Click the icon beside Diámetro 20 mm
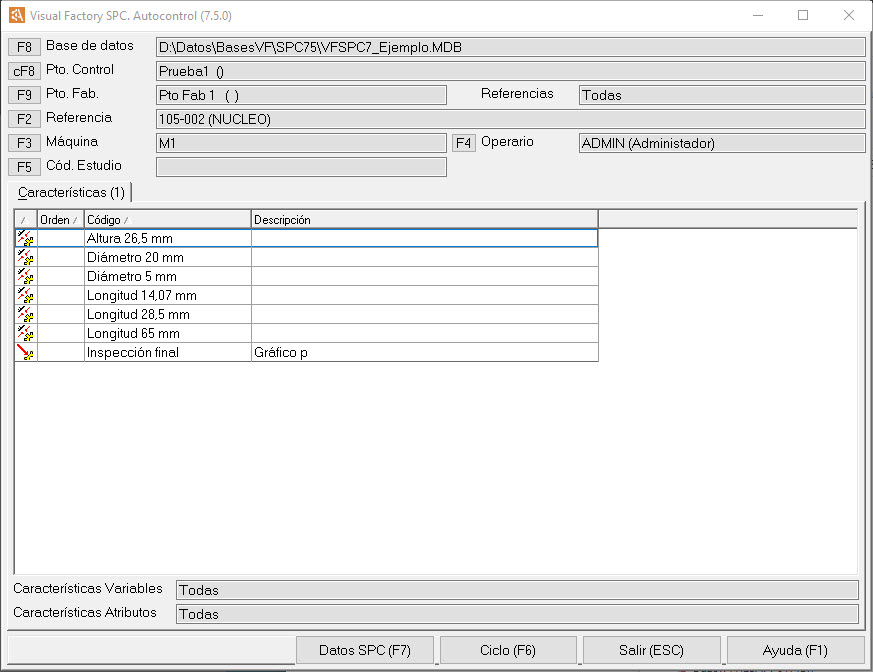The image size is (873, 672). (x=26, y=257)
